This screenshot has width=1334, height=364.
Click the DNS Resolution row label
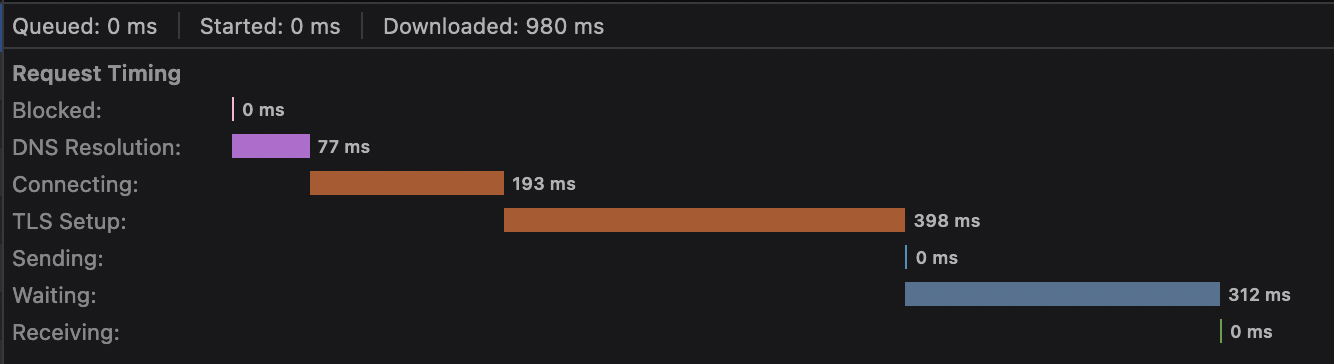tap(97, 147)
